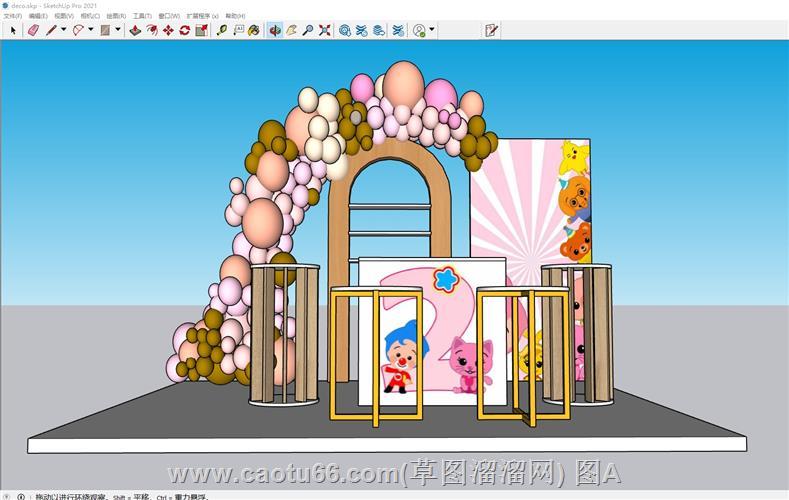The height and width of the screenshot is (500, 789).
Task: Open the 绘图(R) Draw menu
Action: coord(116,16)
